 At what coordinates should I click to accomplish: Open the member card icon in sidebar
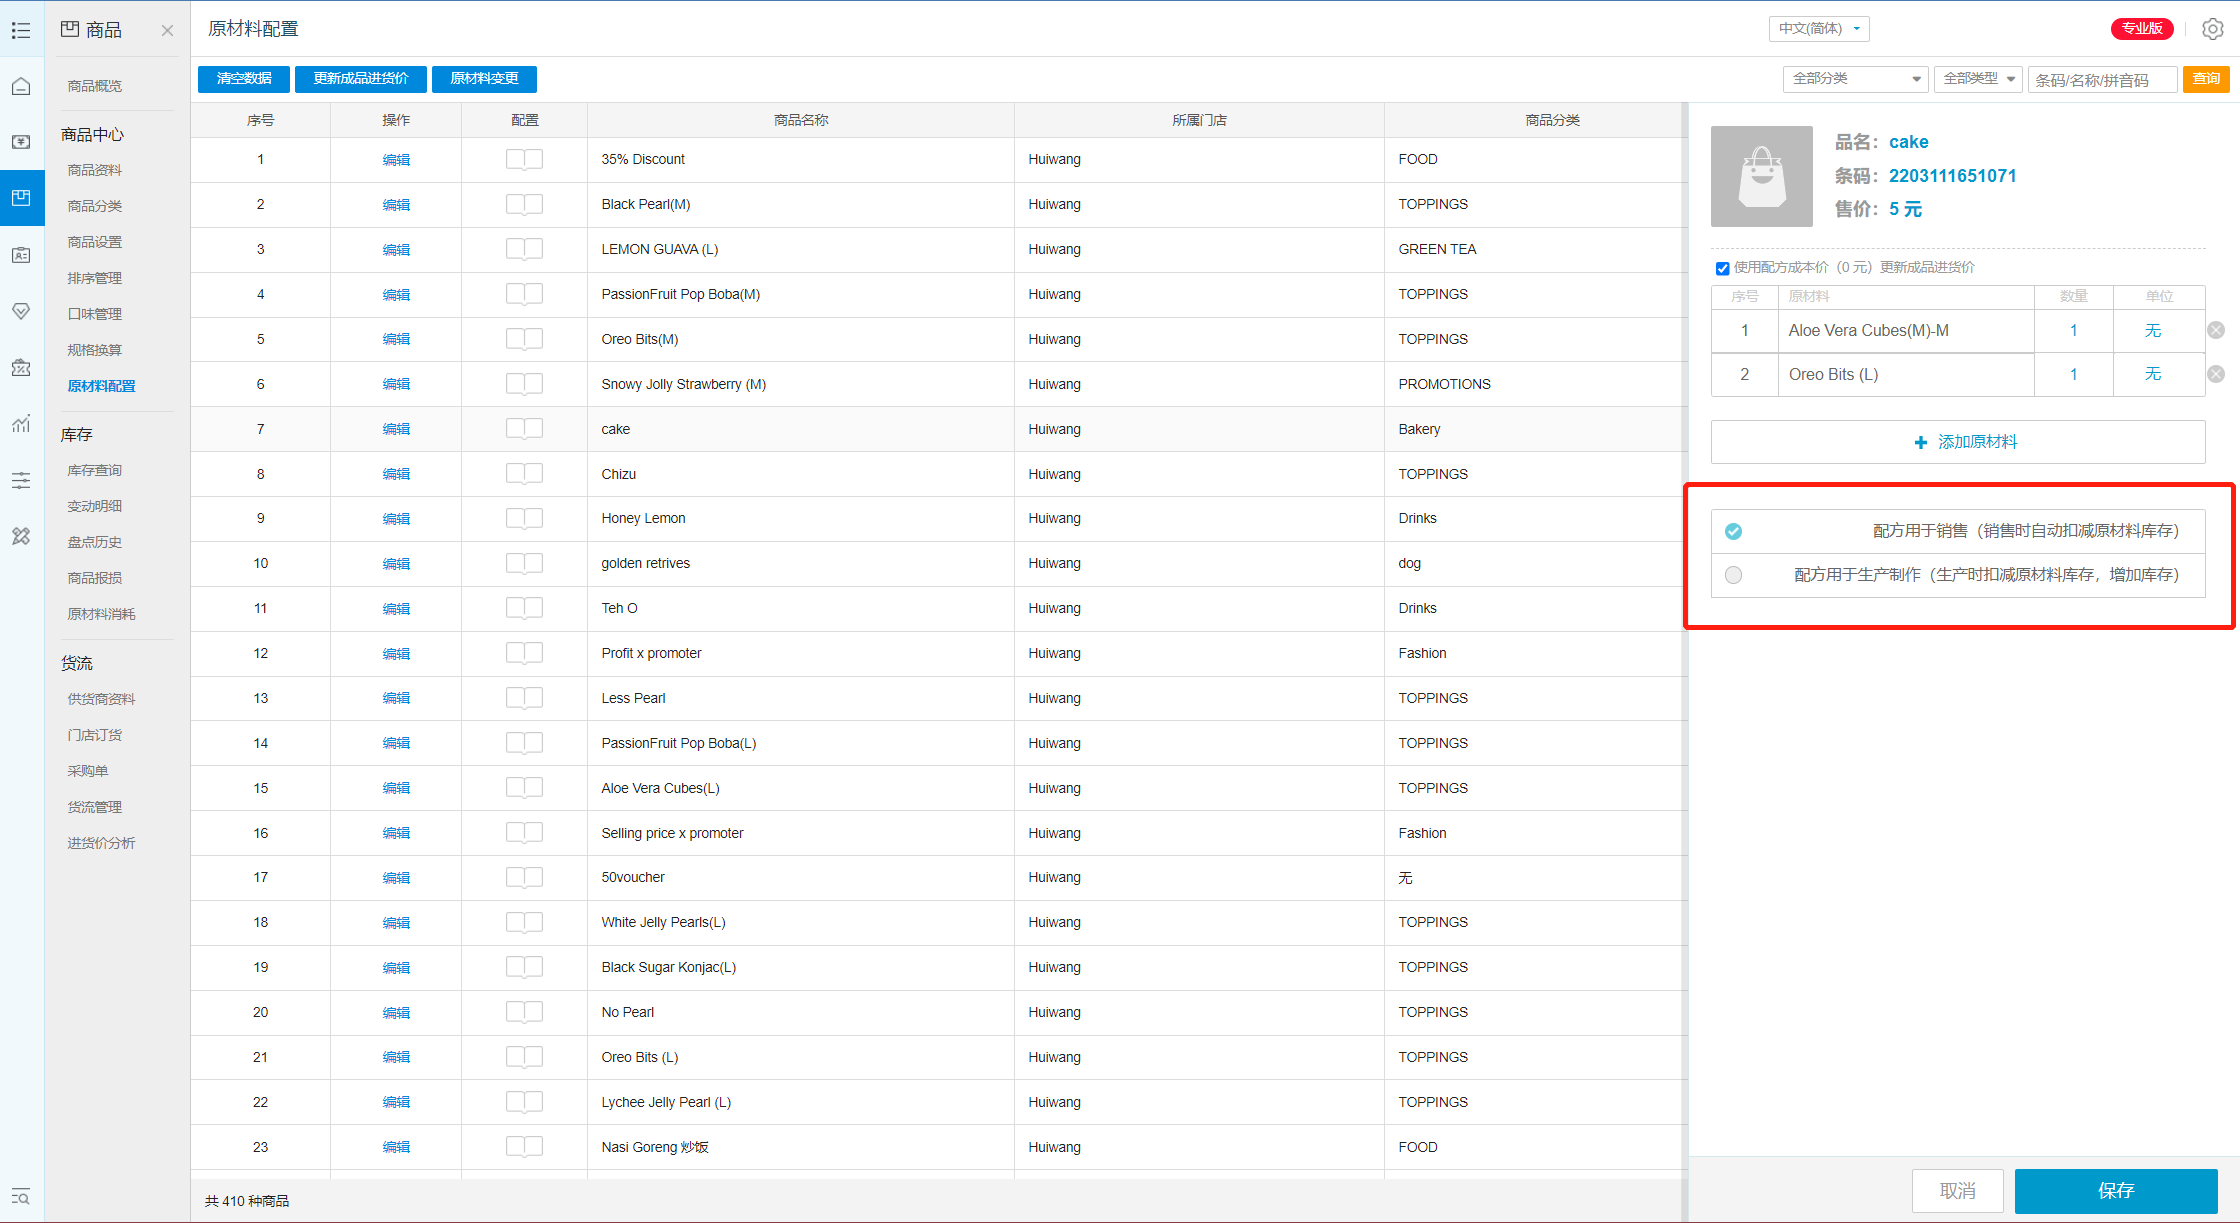click(x=21, y=255)
